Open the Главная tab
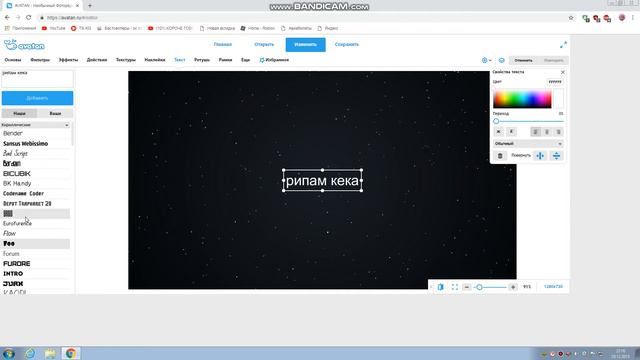 [x=223, y=44]
